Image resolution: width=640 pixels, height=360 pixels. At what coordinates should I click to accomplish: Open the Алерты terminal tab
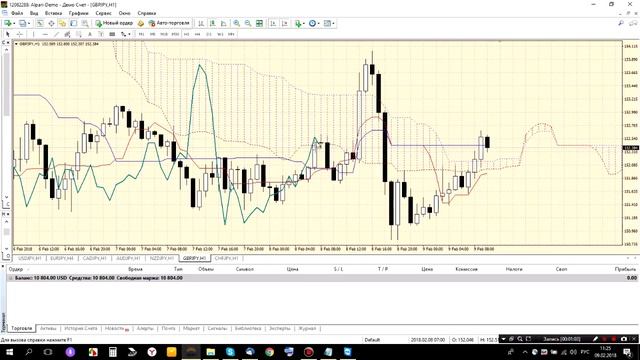pos(145,328)
